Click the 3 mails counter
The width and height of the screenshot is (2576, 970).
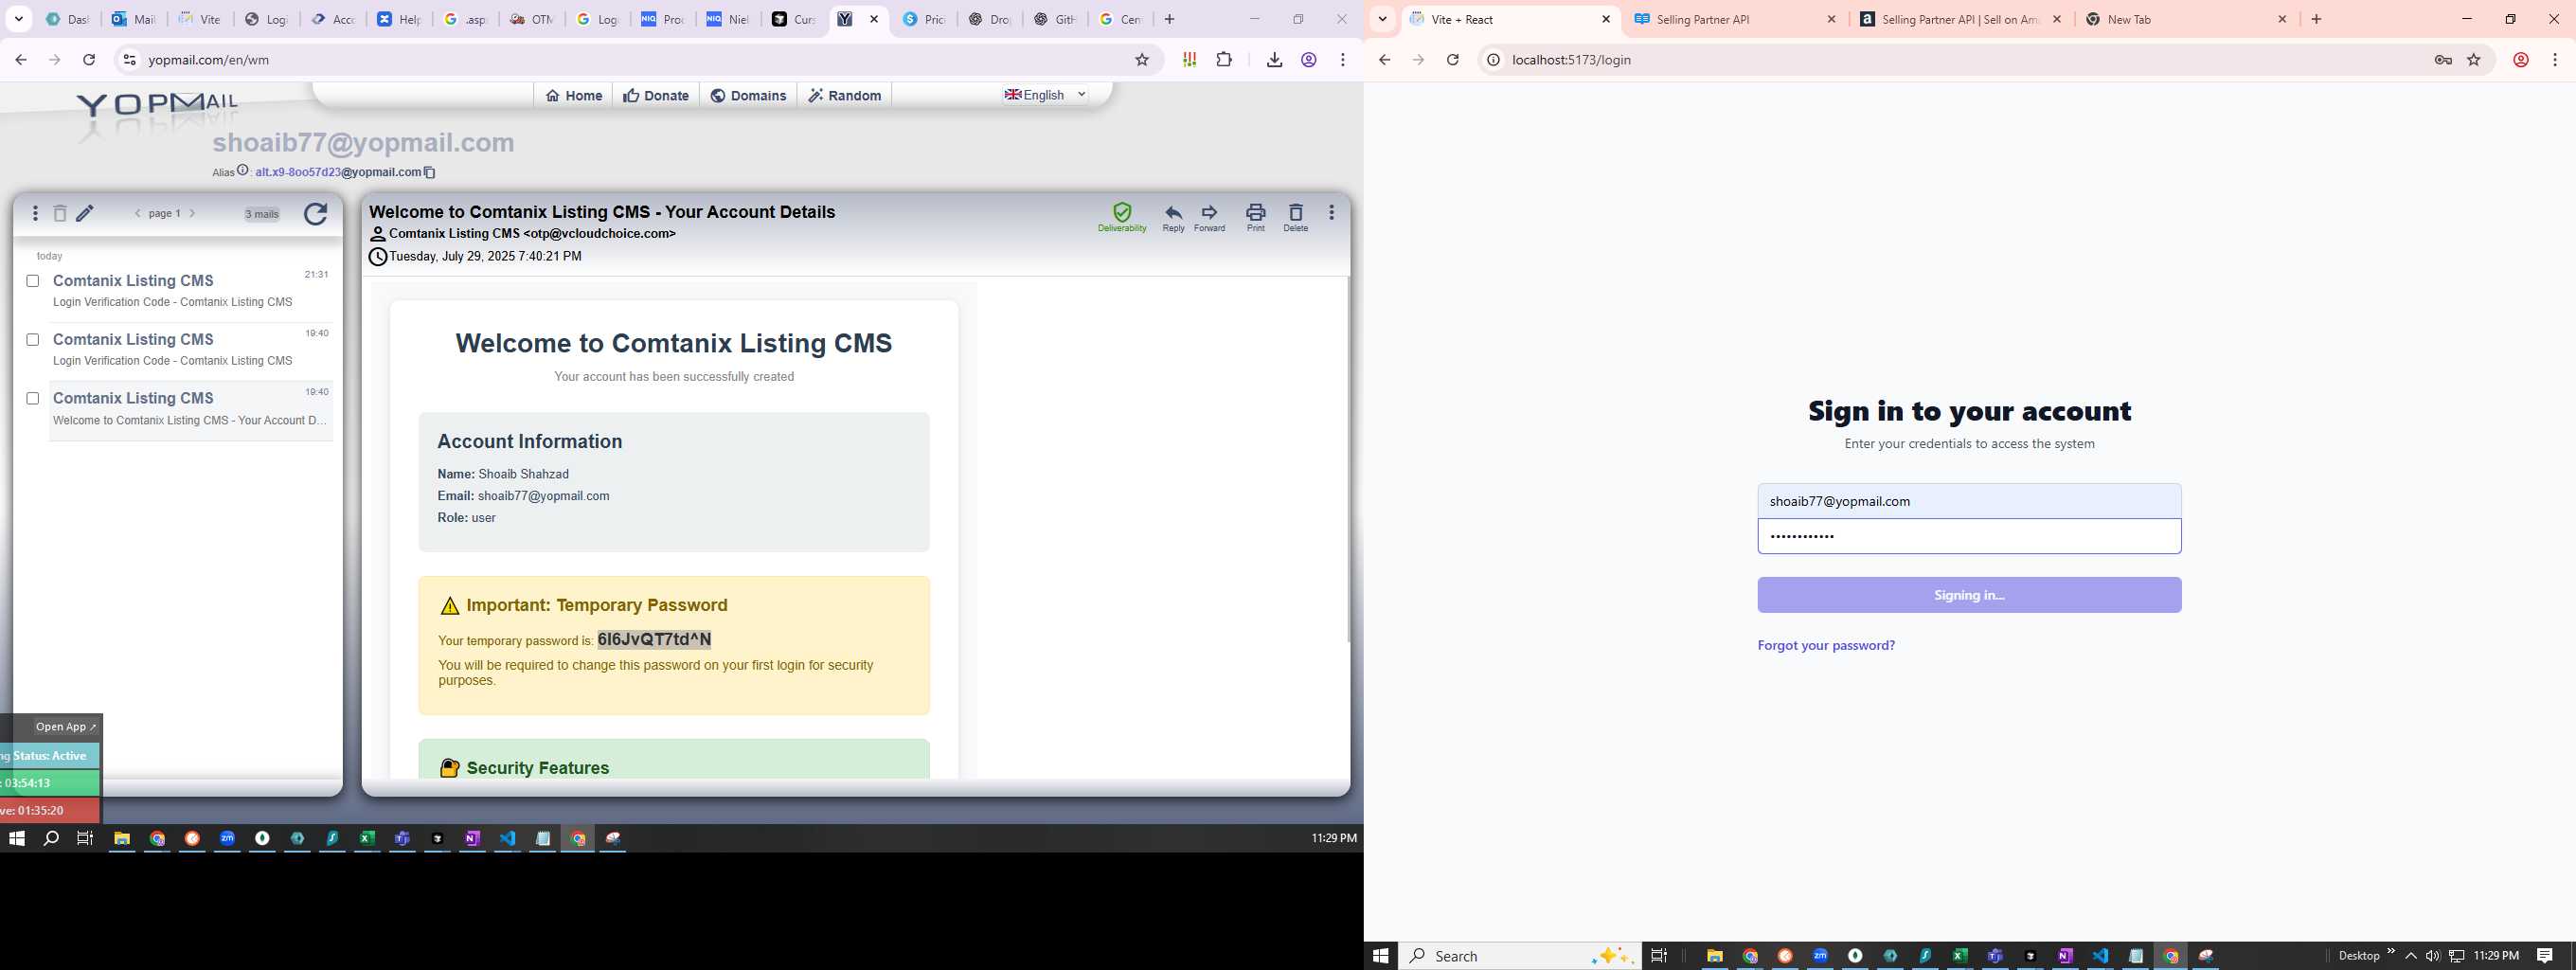coord(262,214)
